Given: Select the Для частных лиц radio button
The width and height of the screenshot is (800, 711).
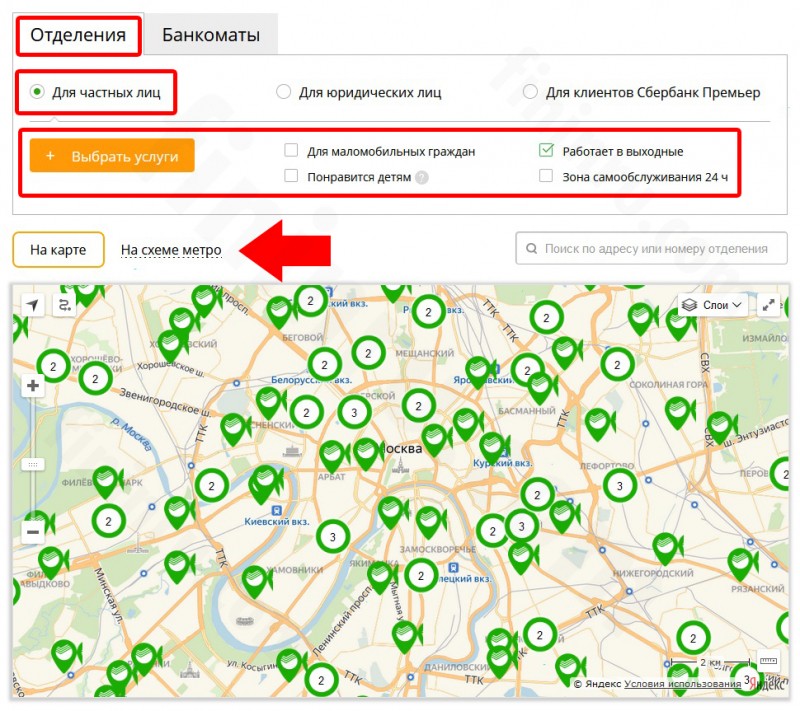Looking at the screenshot, I should pos(37,92).
